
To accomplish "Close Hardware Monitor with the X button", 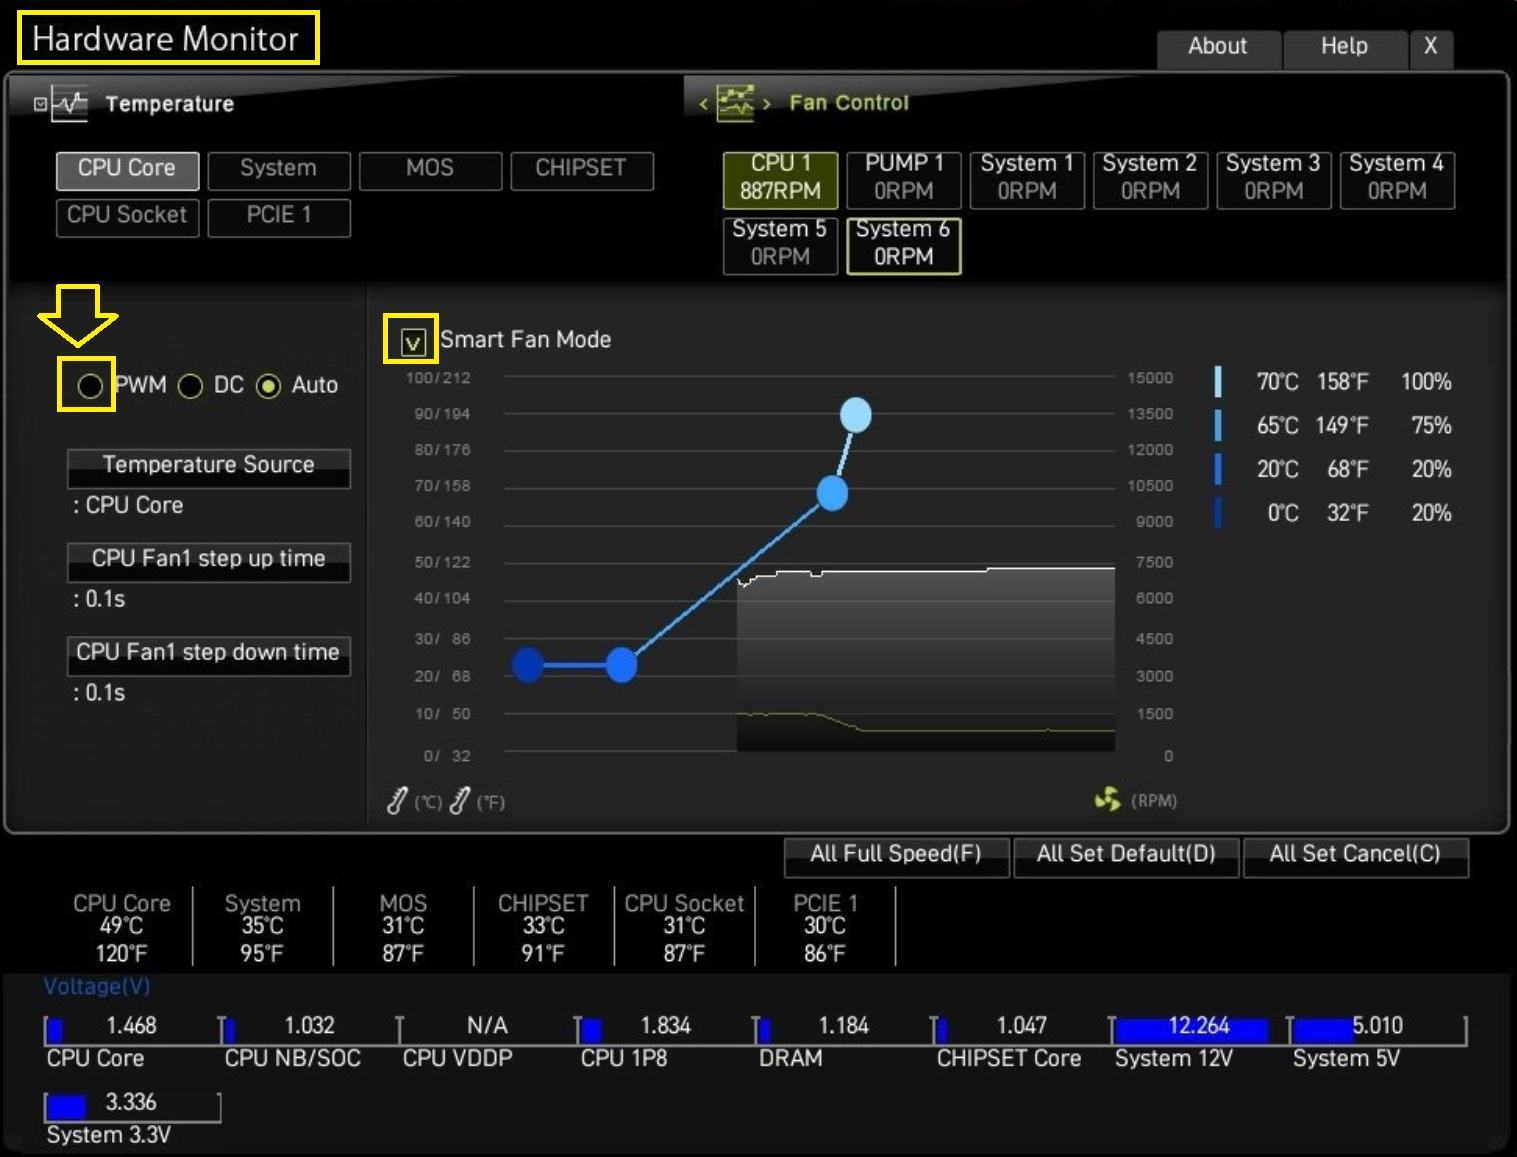I will [1431, 47].
